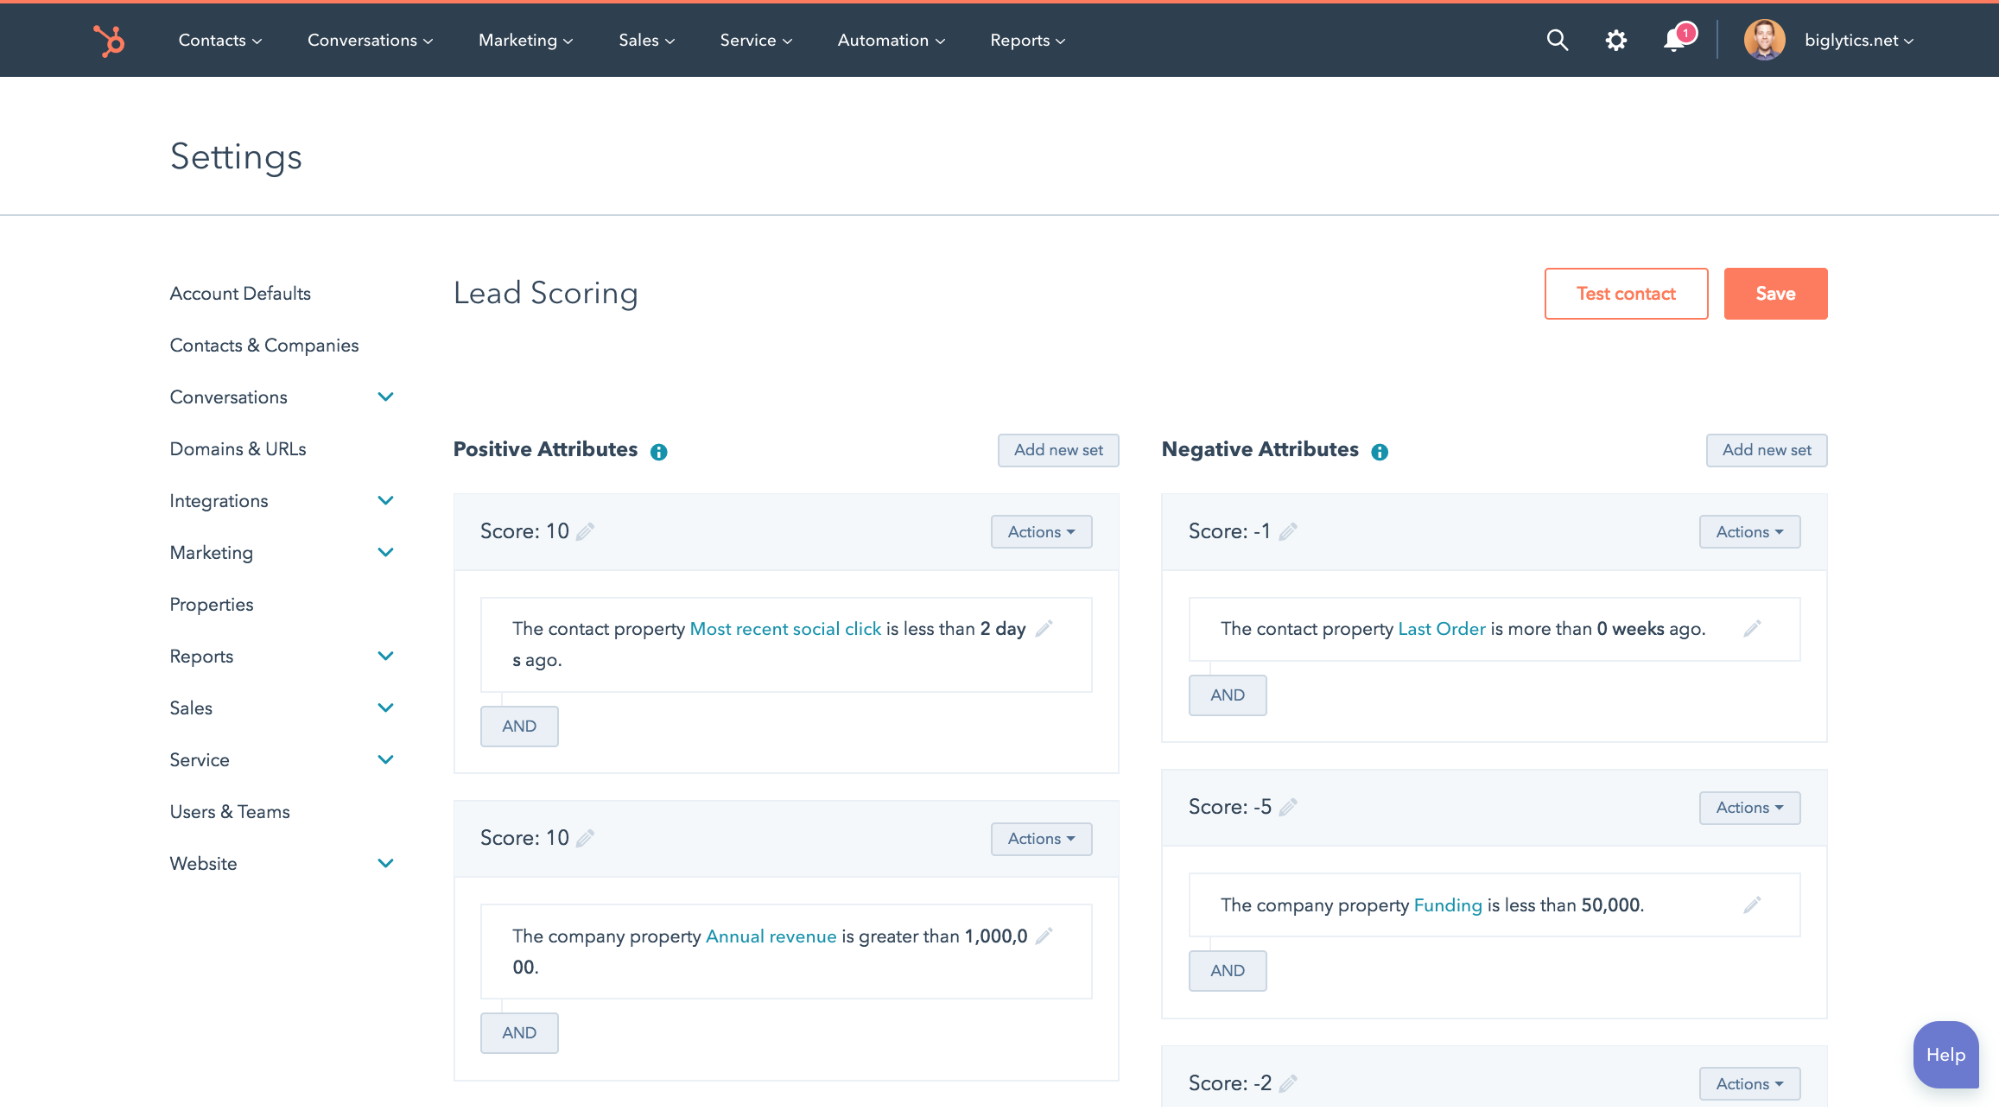
Task: Open the Search icon
Action: [1556, 38]
